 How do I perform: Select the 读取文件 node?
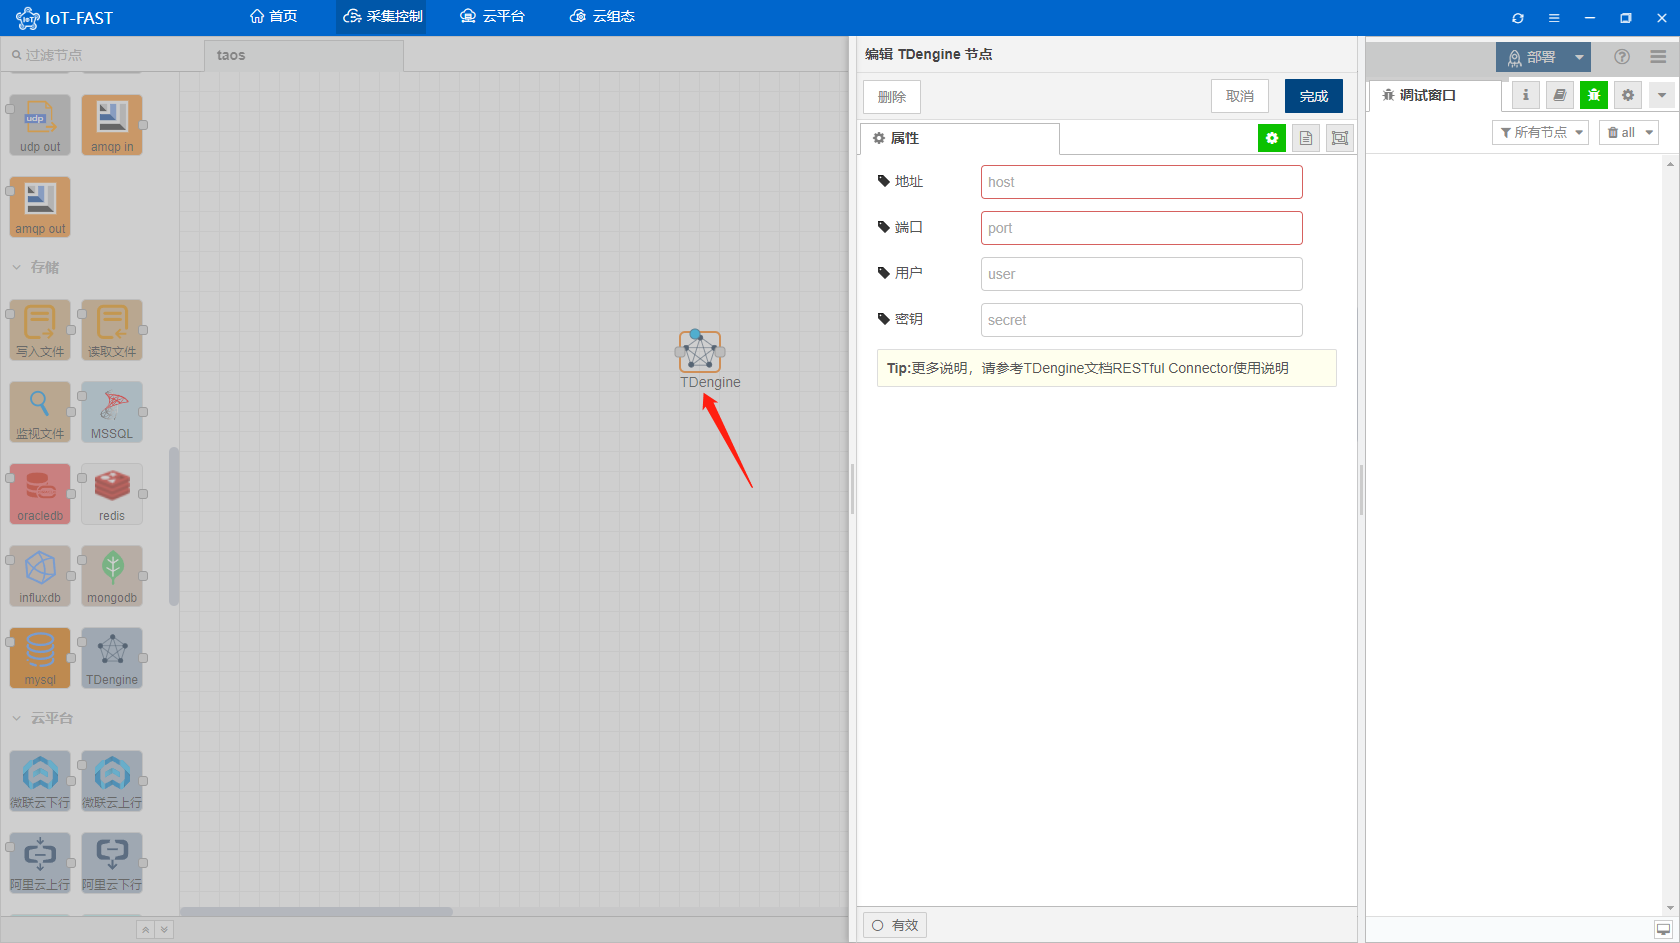tap(112, 330)
